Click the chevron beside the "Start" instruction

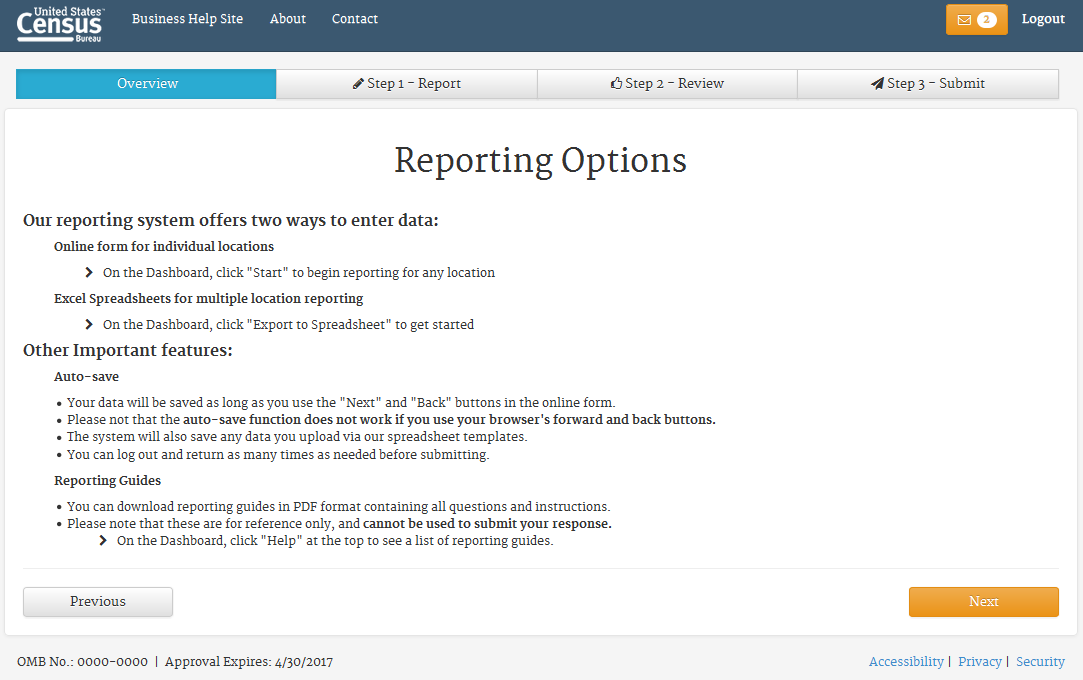[90, 272]
